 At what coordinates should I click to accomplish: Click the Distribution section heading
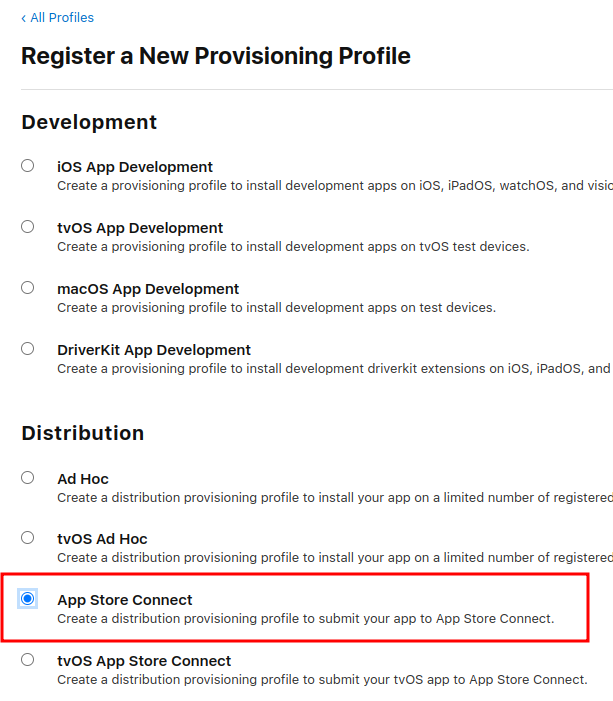click(x=83, y=433)
